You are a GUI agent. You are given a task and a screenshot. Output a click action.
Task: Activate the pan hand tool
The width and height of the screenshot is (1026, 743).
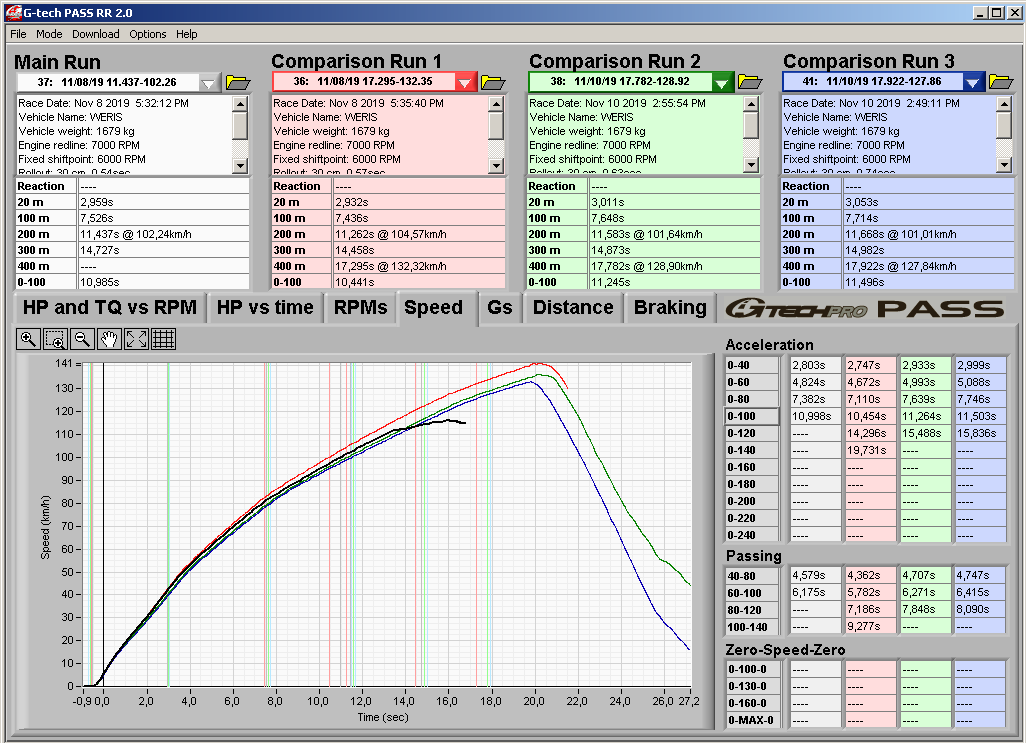[110, 339]
